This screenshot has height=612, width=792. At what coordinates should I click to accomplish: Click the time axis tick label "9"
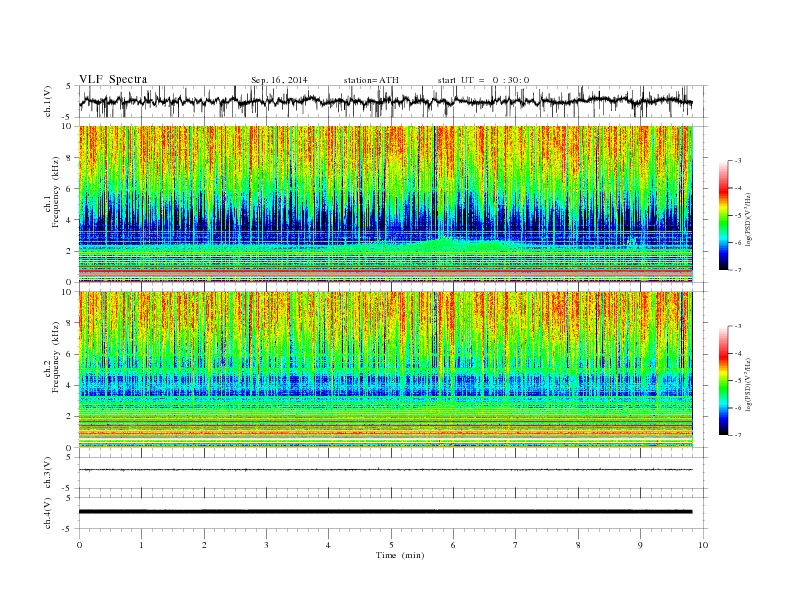(x=640, y=545)
